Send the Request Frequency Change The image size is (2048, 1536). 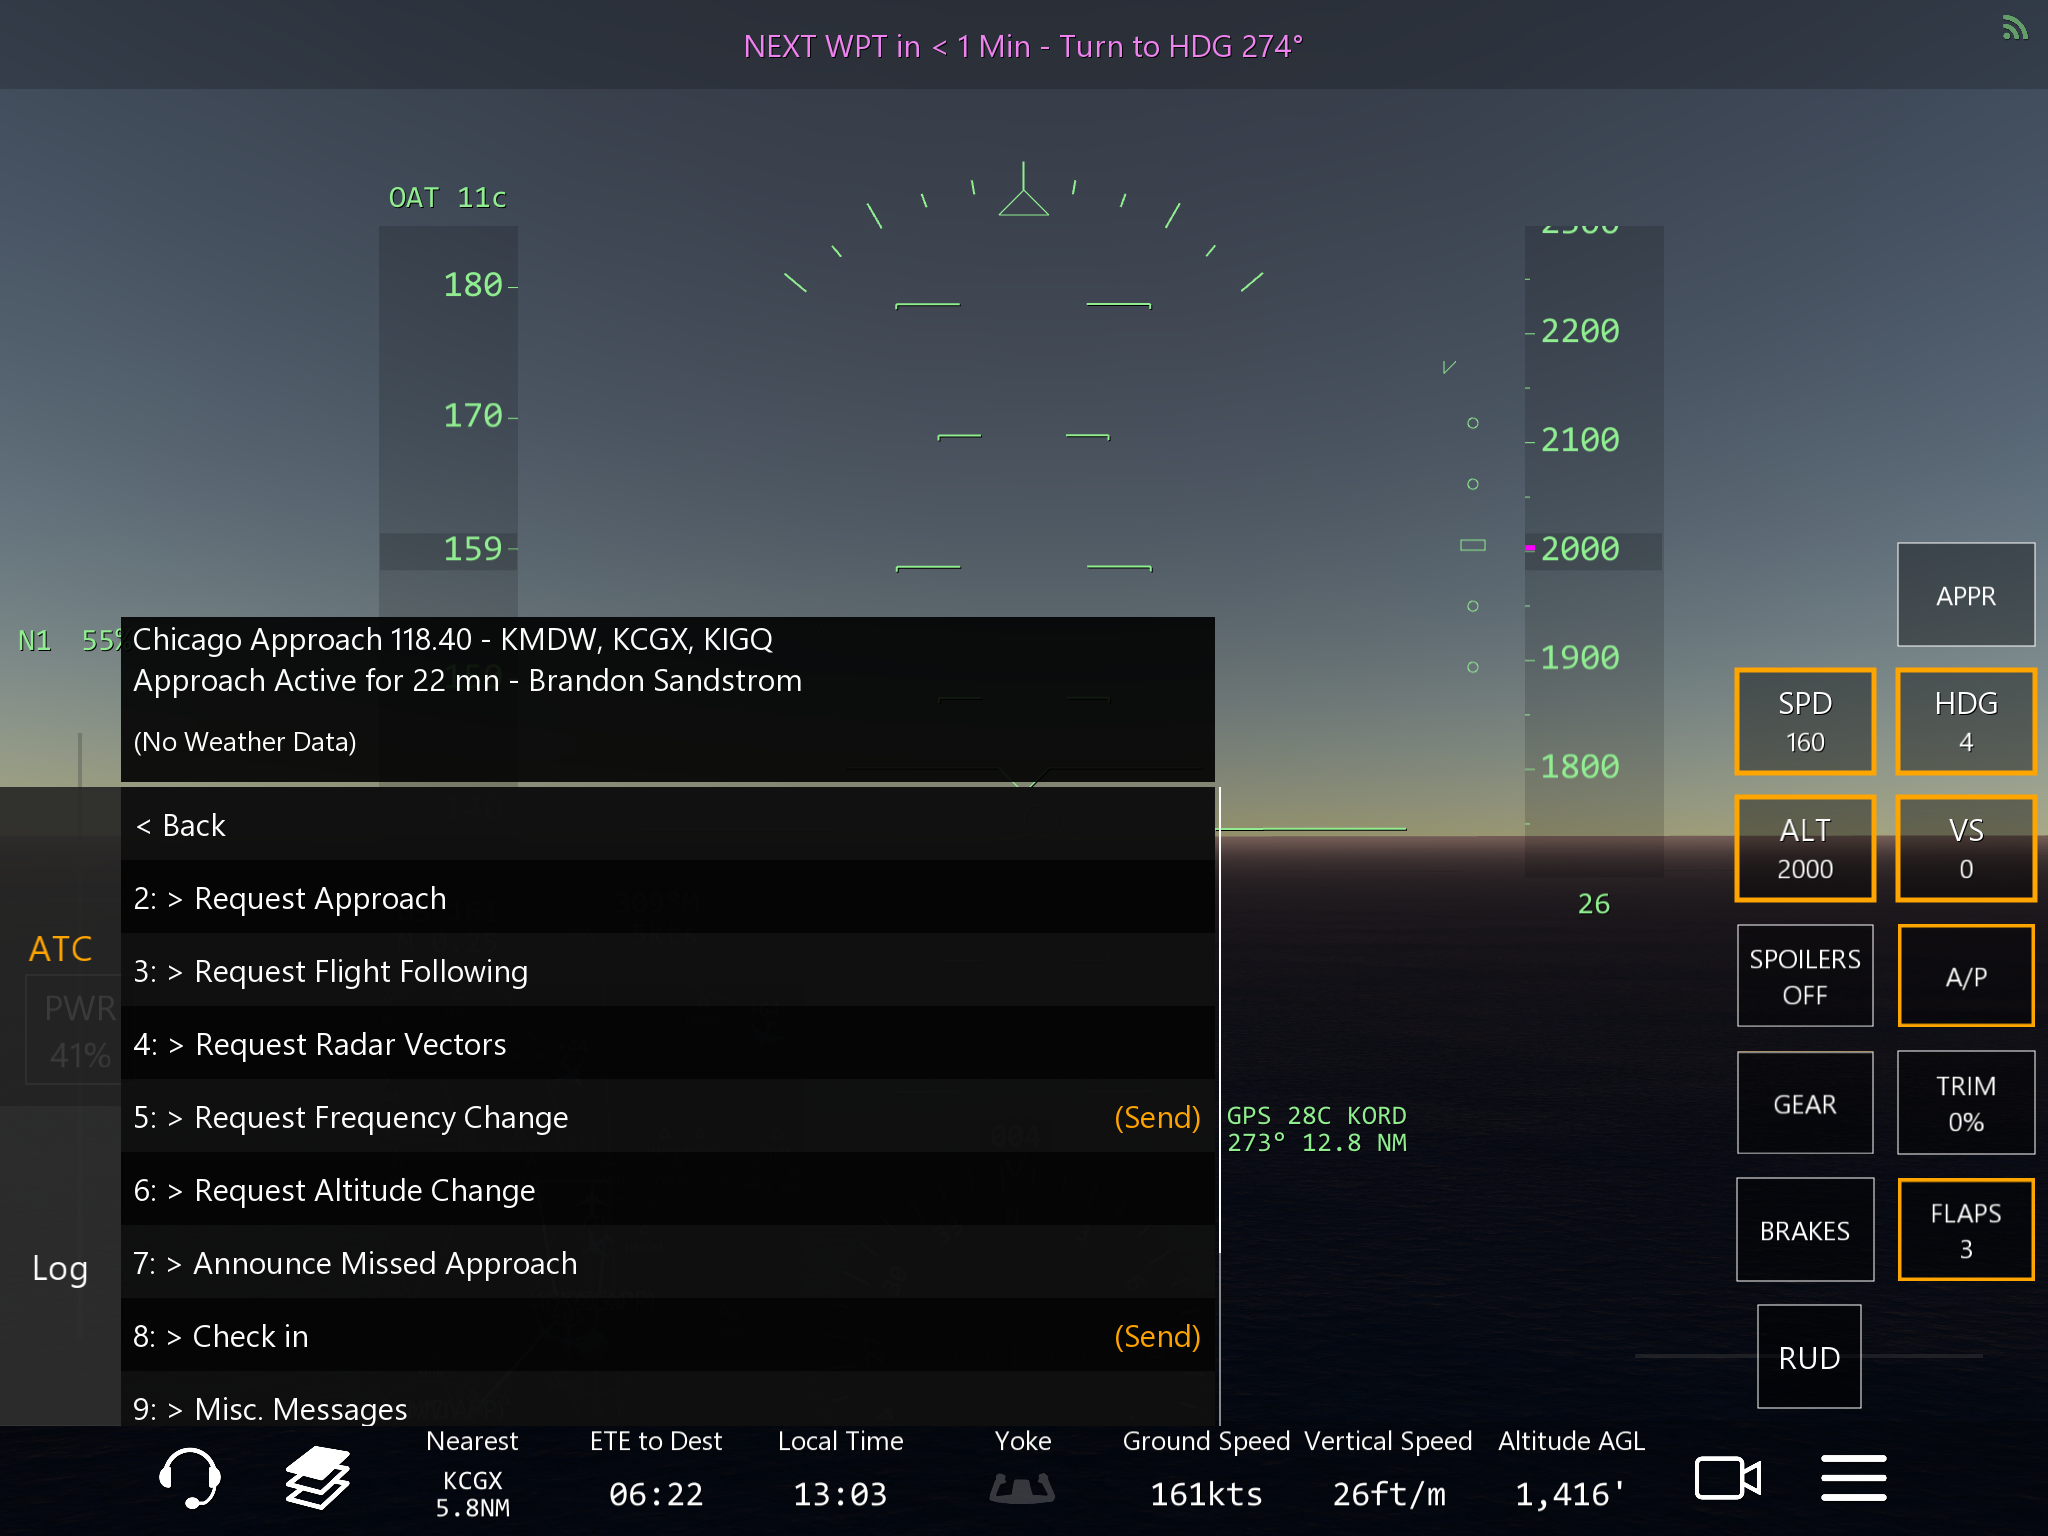coord(1156,1117)
